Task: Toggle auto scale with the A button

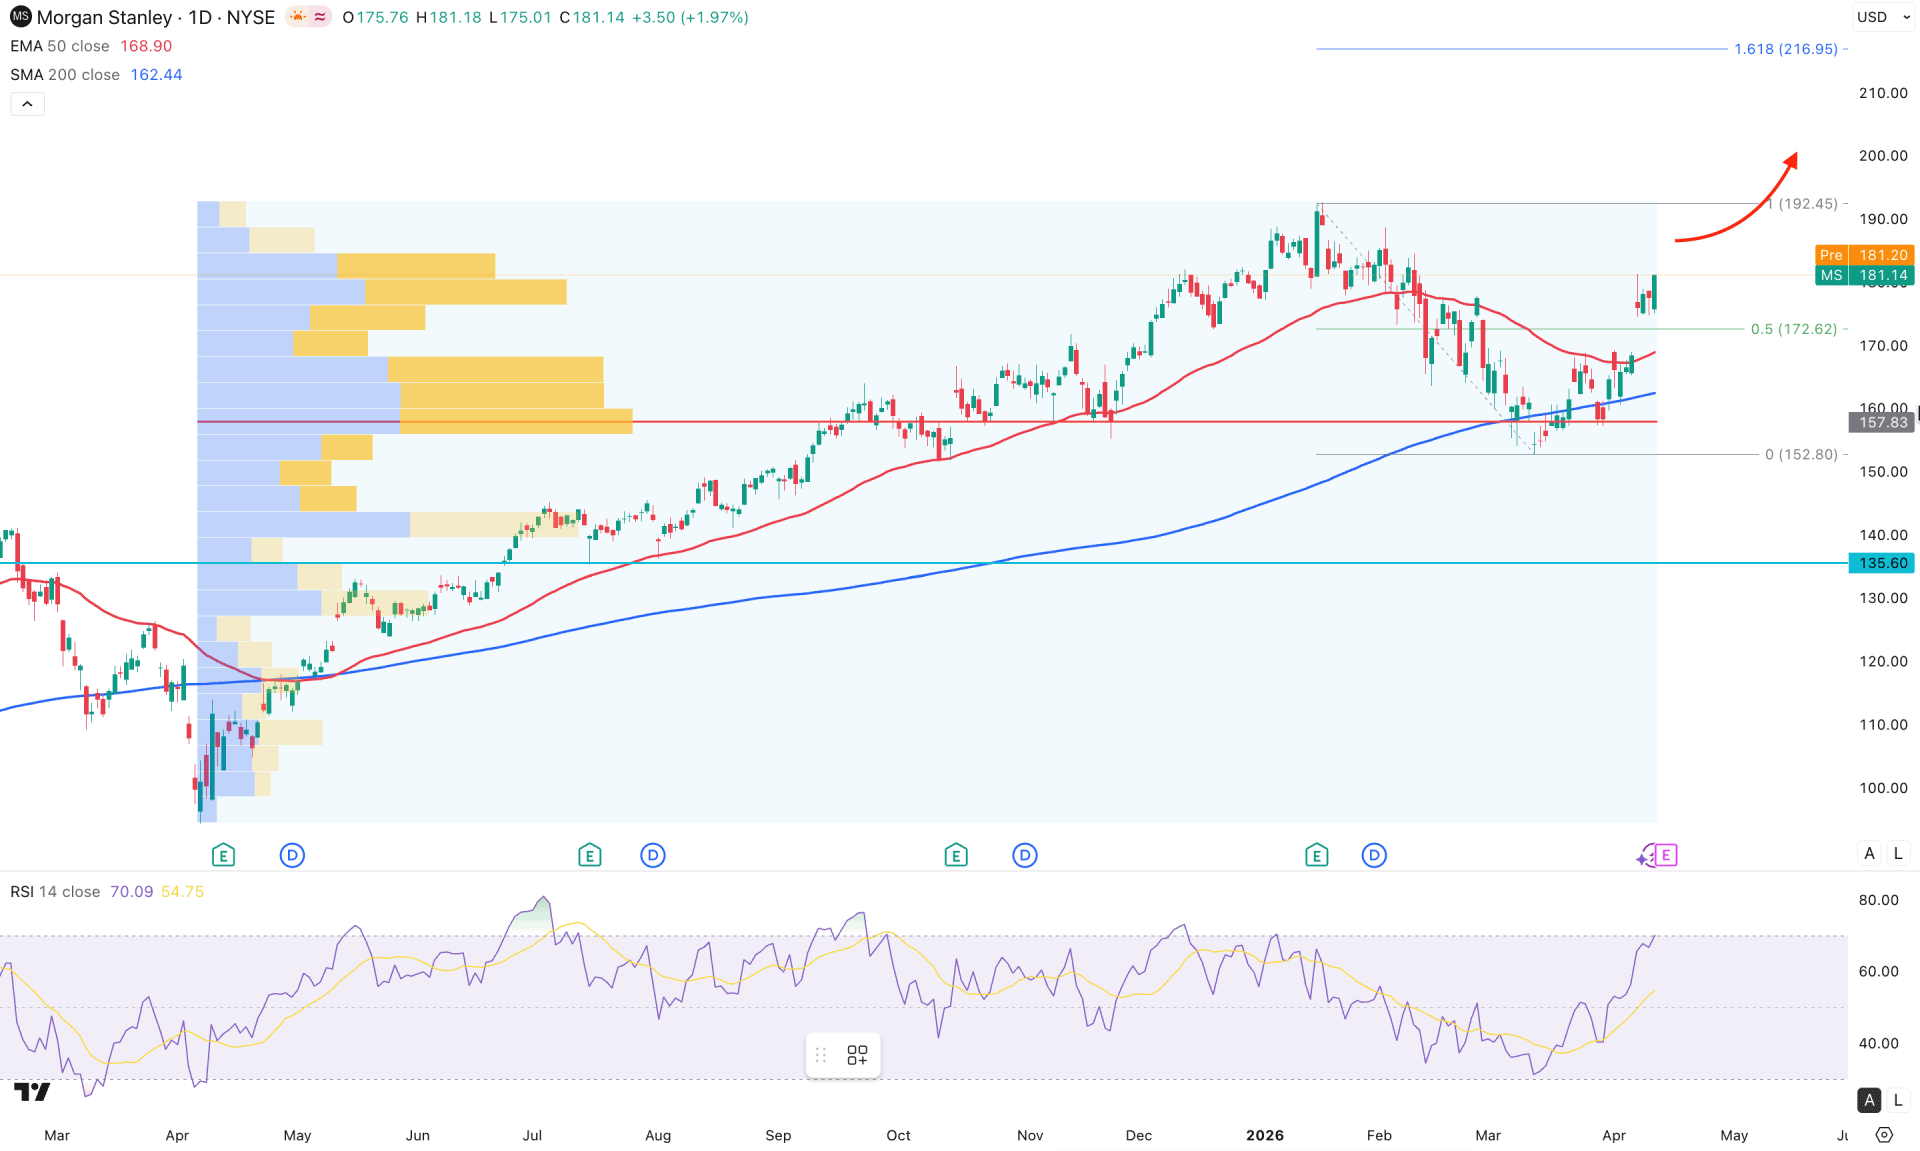Action: click(x=1869, y=853)
